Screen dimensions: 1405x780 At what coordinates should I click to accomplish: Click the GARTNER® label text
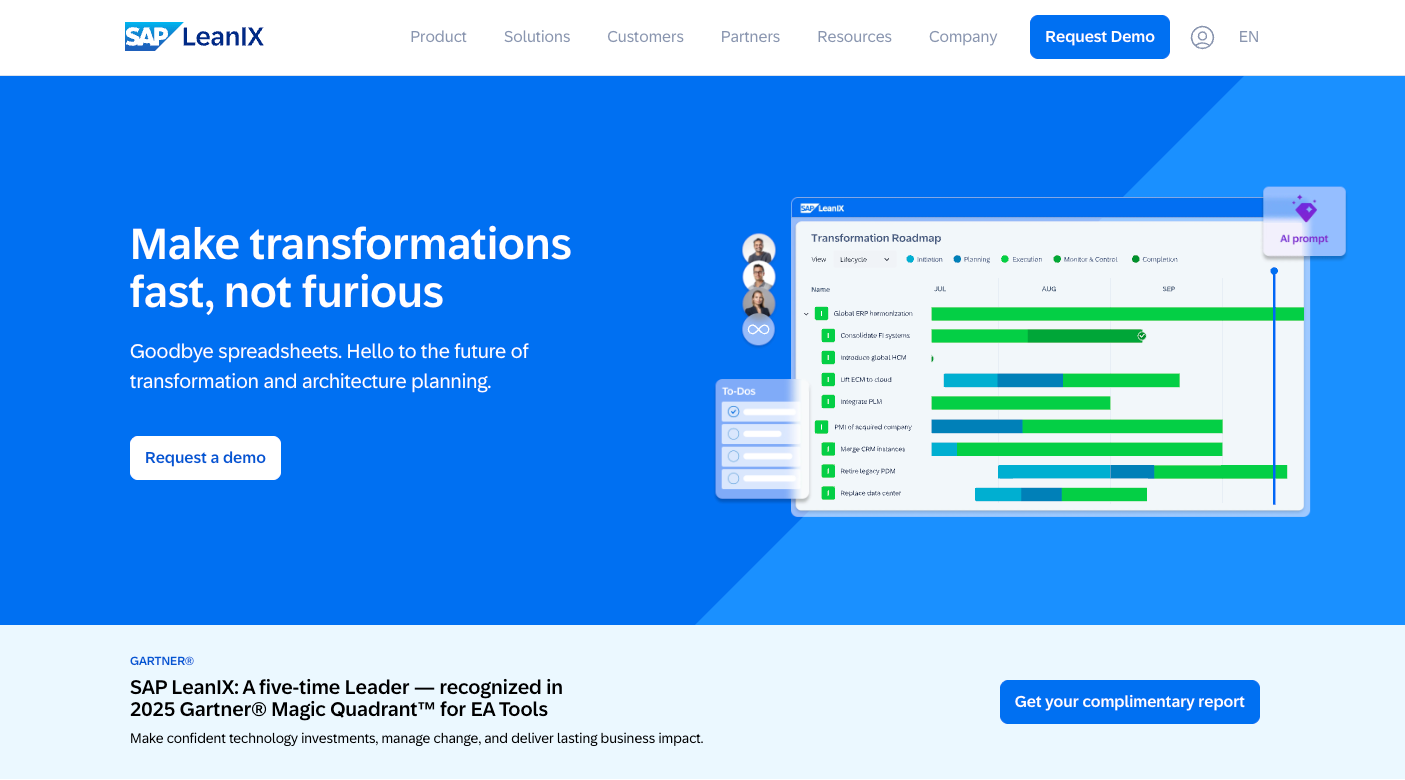(162, 661)
